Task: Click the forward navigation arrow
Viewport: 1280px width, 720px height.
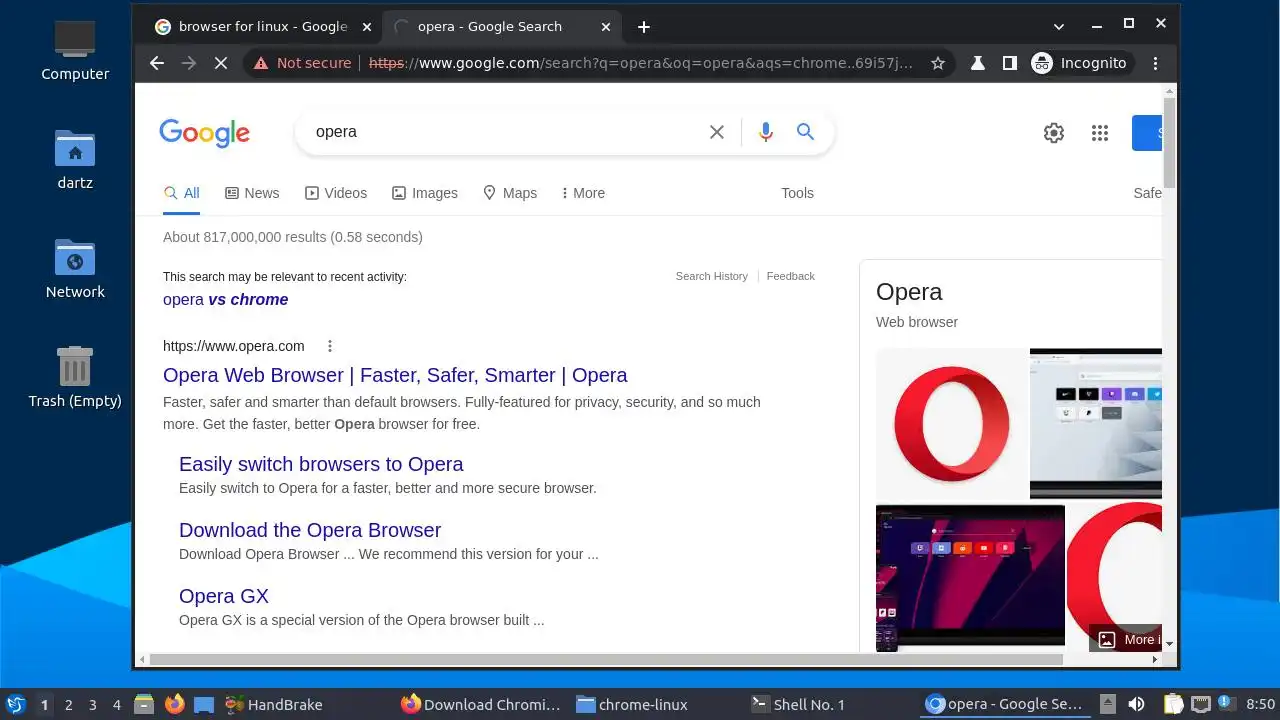Action: pos(189,63)
